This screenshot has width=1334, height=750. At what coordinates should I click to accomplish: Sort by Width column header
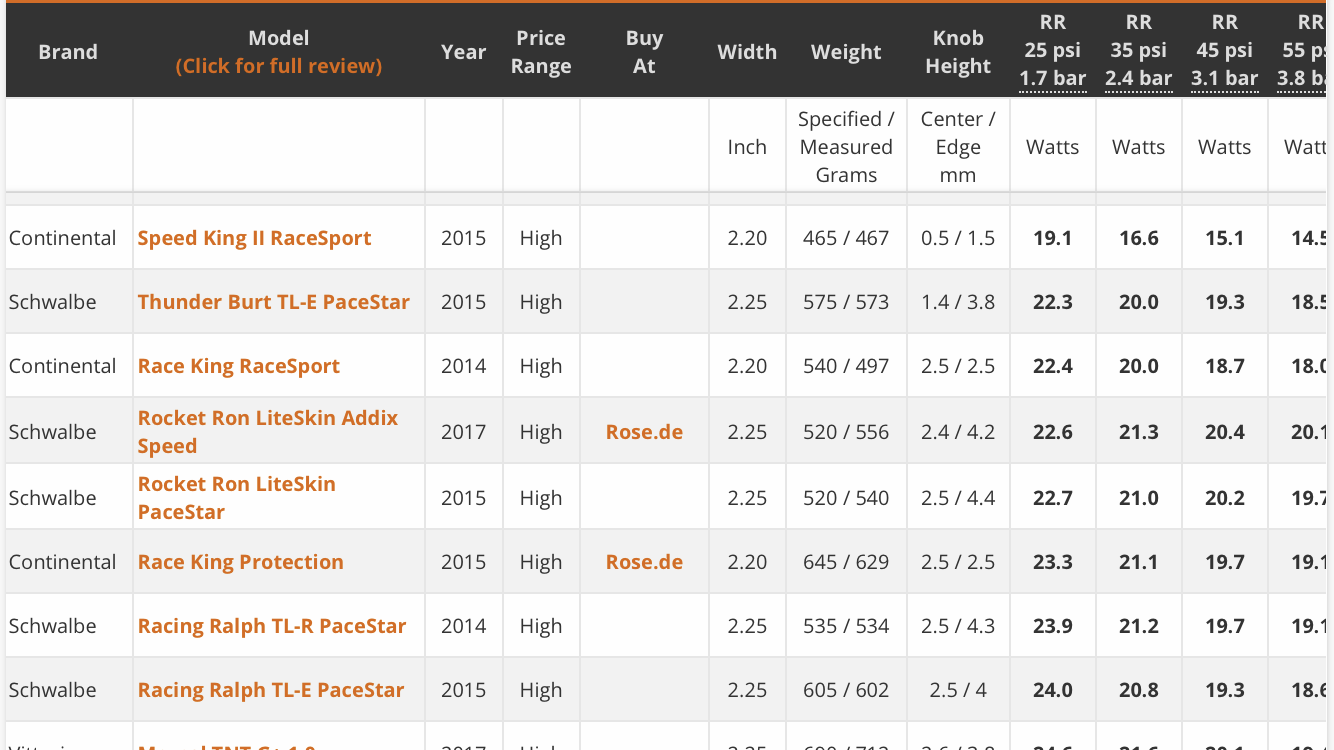[747, 52]
